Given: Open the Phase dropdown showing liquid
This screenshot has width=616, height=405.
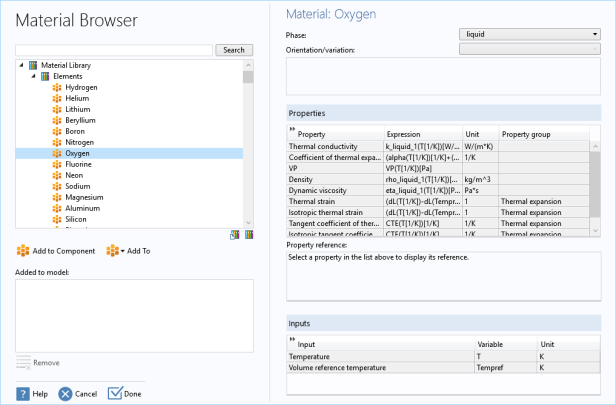Looking at the screenshot, I should coord(529,34).
